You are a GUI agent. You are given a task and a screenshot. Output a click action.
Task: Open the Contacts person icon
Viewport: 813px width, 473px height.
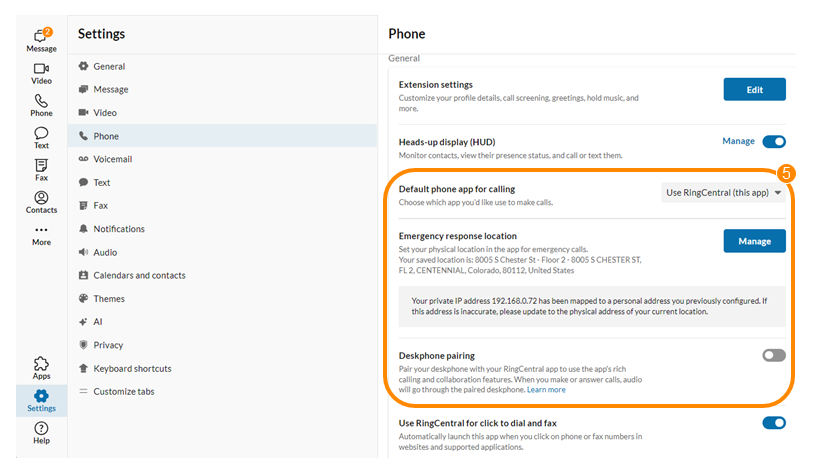(x=41, y=199)
